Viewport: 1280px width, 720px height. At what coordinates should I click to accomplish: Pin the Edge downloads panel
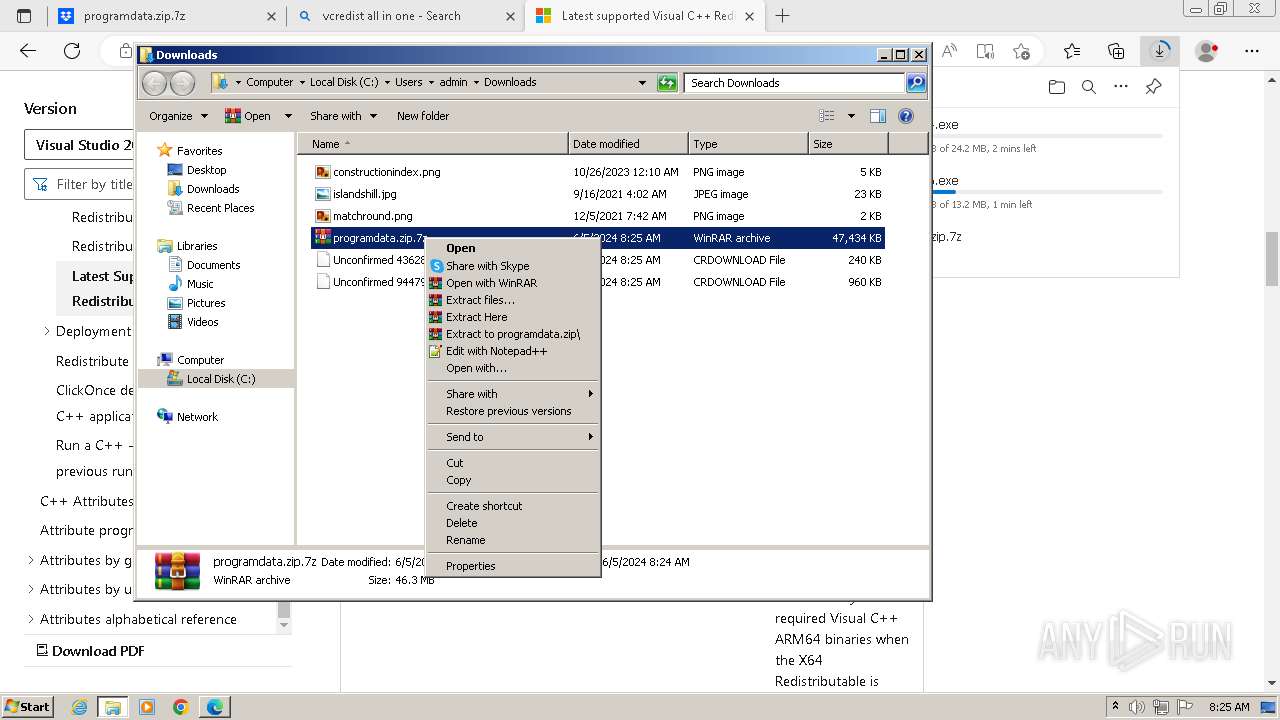point(1153,87)
